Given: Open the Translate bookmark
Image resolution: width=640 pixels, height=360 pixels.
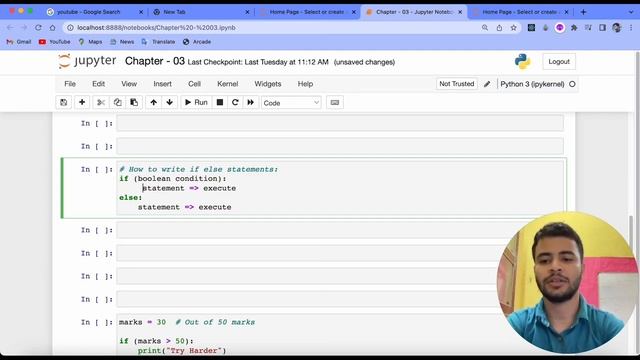Looking at the screenshot, I should (x=158, y=42).
